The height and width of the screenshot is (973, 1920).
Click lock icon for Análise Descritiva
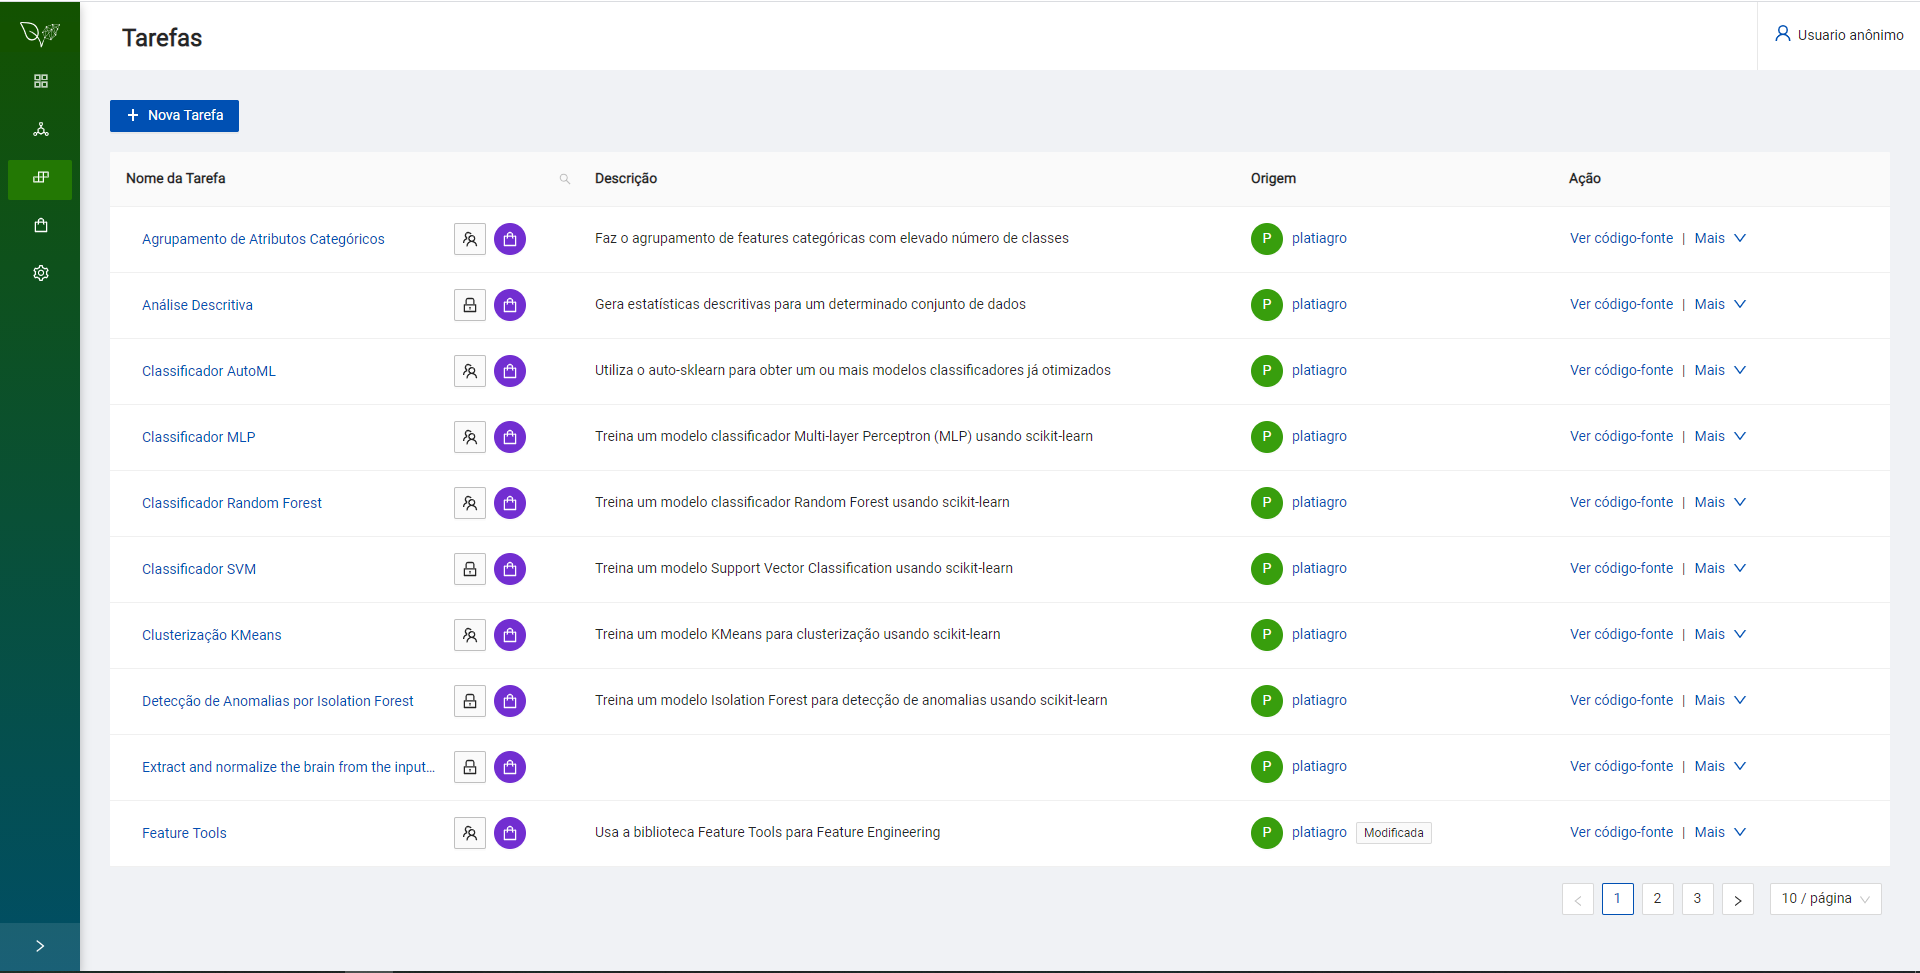470,305
